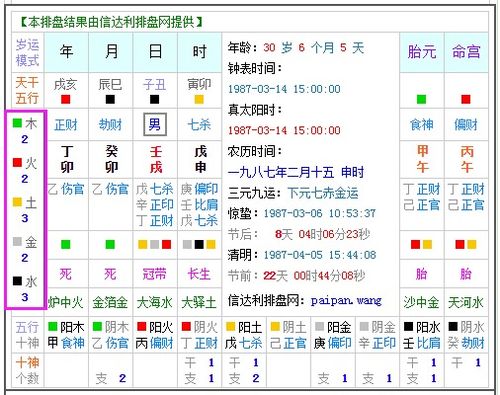500x395 pixels.
Task: Click the gray 金 legend square
Action: 17,241
